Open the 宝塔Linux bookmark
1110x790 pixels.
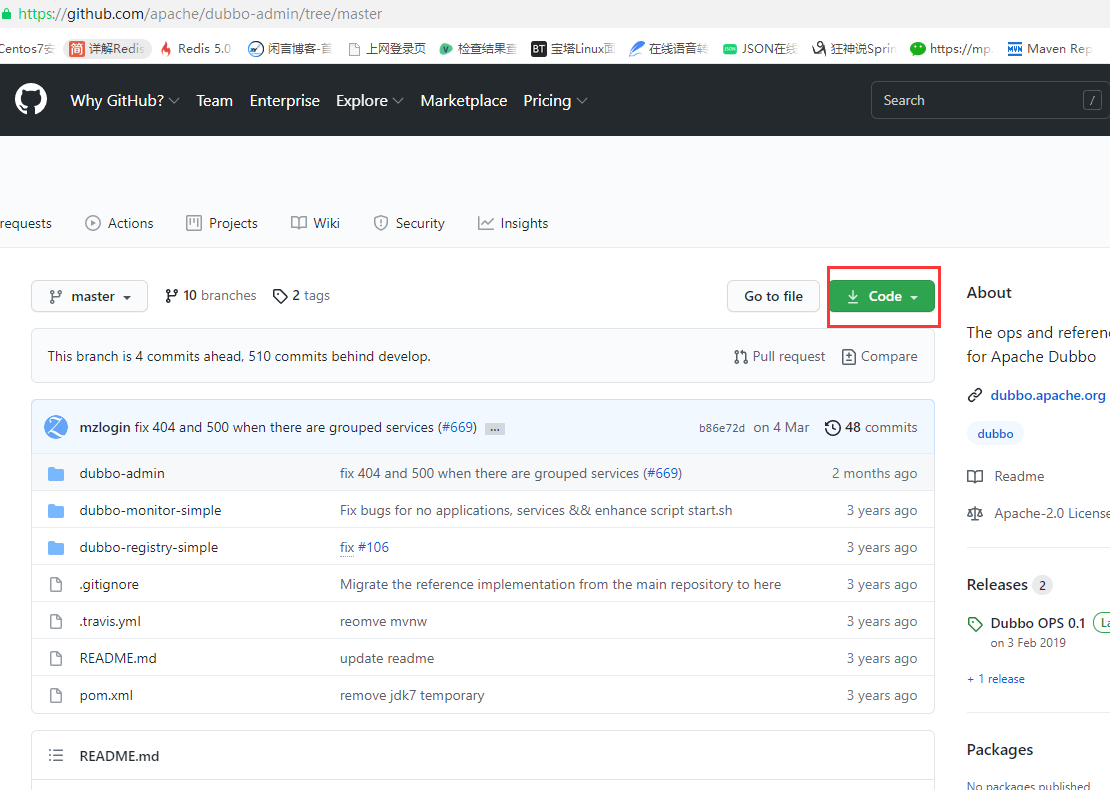[573, 48]
